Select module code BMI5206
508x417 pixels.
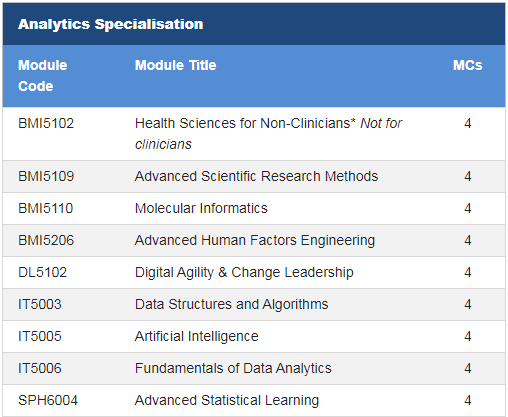pyautogui.click(x=46, y=240)
